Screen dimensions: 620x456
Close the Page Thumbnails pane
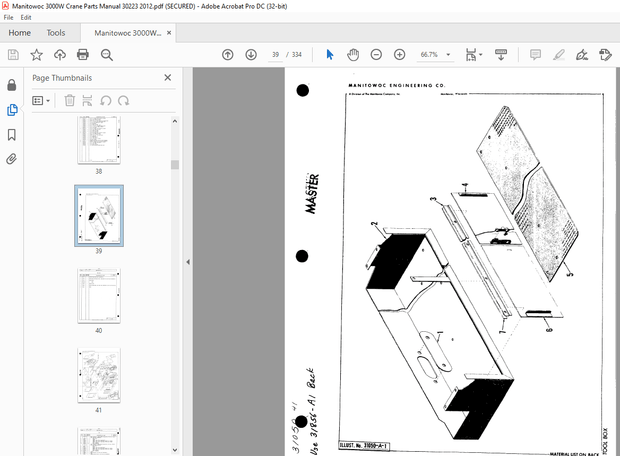[167, 77]
